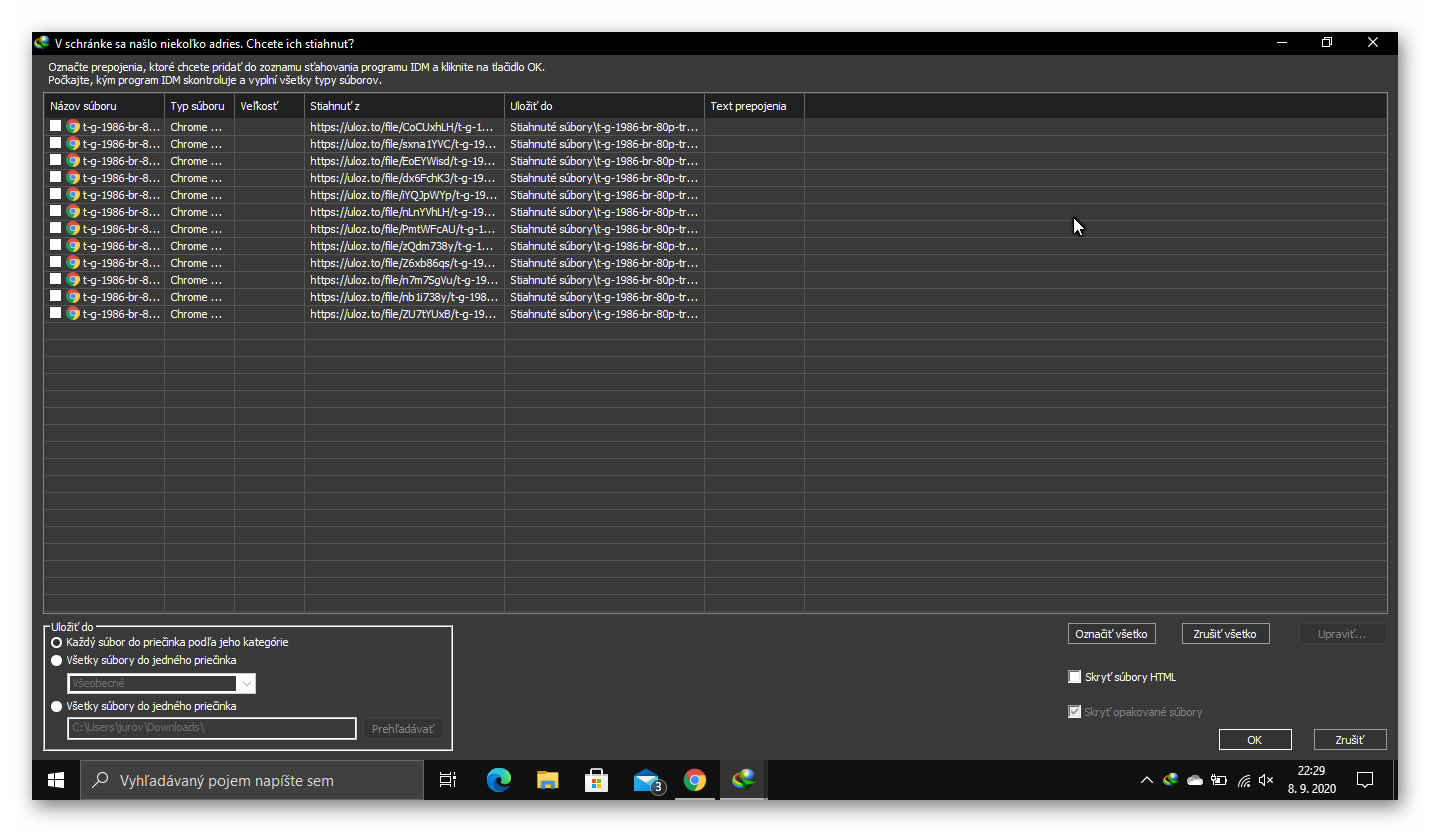
Task: Click the IDM logo in the title bar
Action: pos(42,43)
